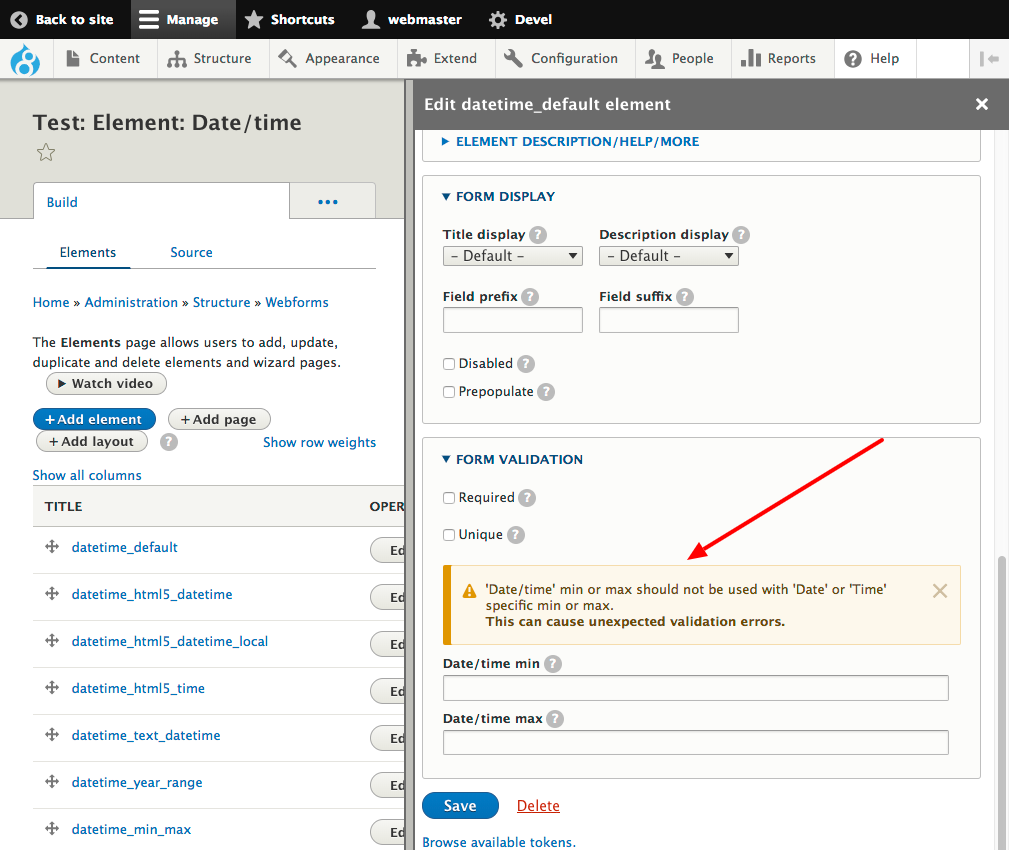Collapse toolbar with the orientation arrow icon
Viewport: 1009px width, 850px height.
click(989, 59)
